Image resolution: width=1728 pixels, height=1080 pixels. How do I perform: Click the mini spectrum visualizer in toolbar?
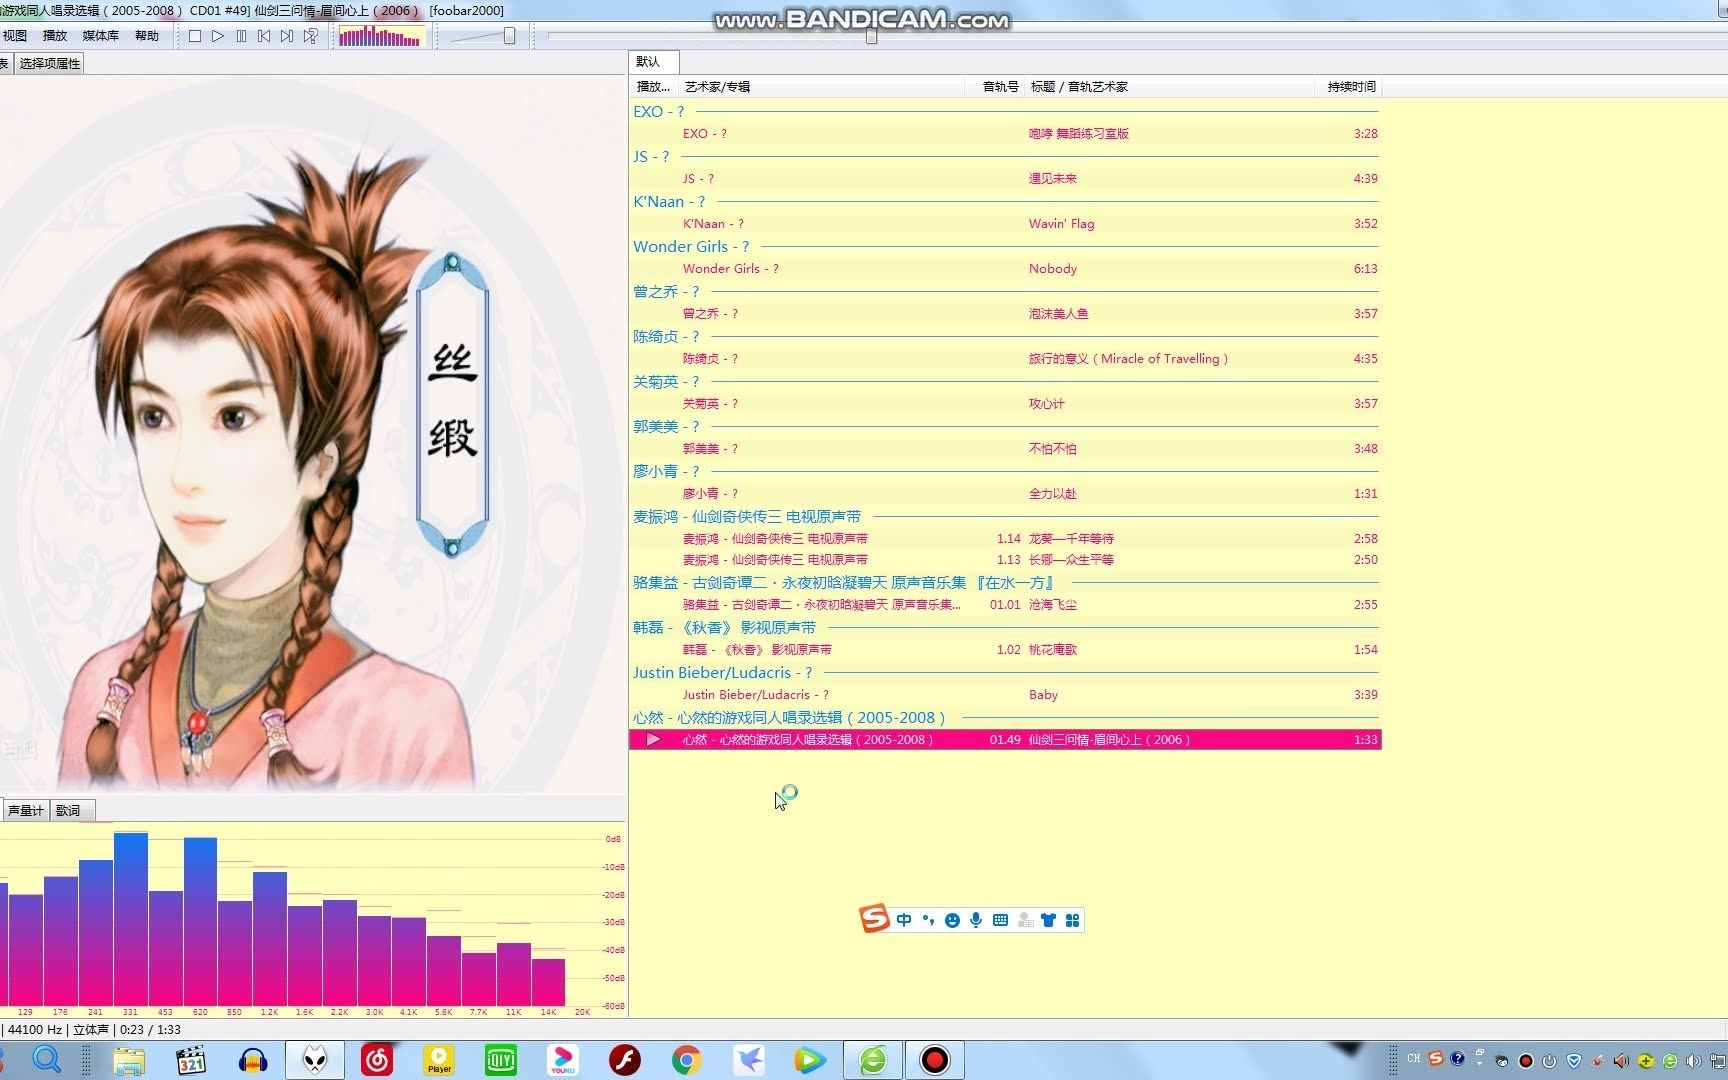(381, 37)
